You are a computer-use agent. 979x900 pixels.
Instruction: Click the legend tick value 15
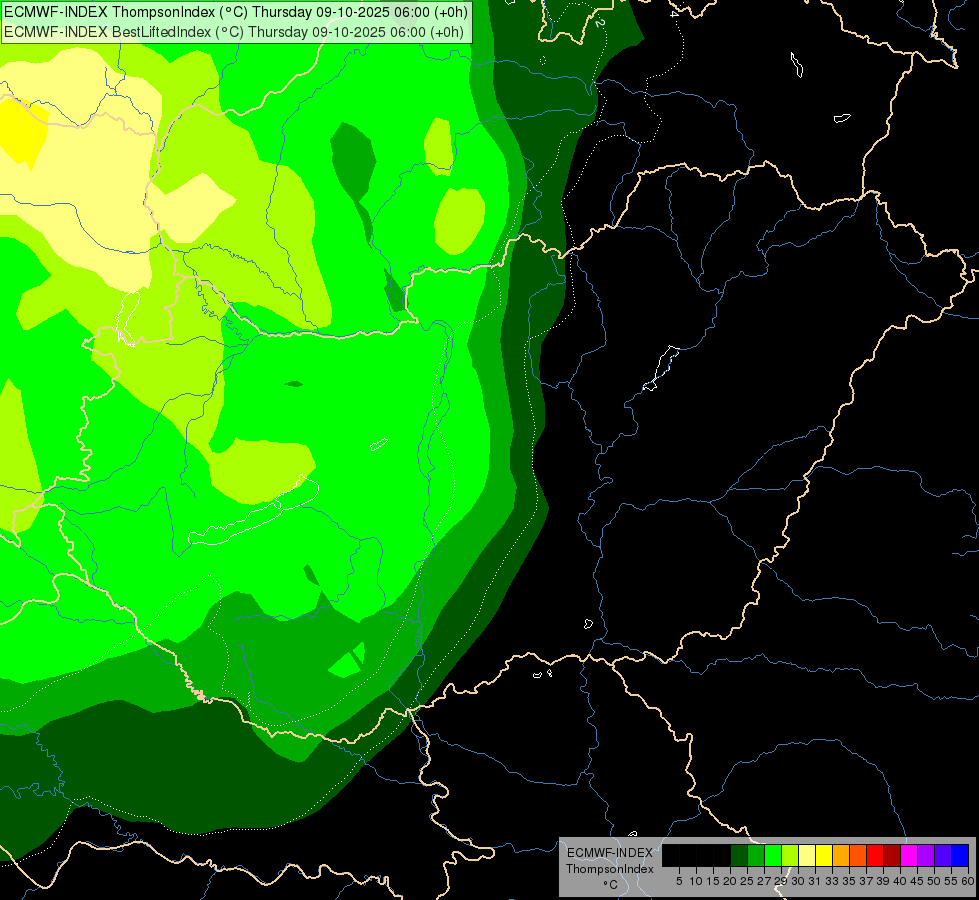pos(714,881)
